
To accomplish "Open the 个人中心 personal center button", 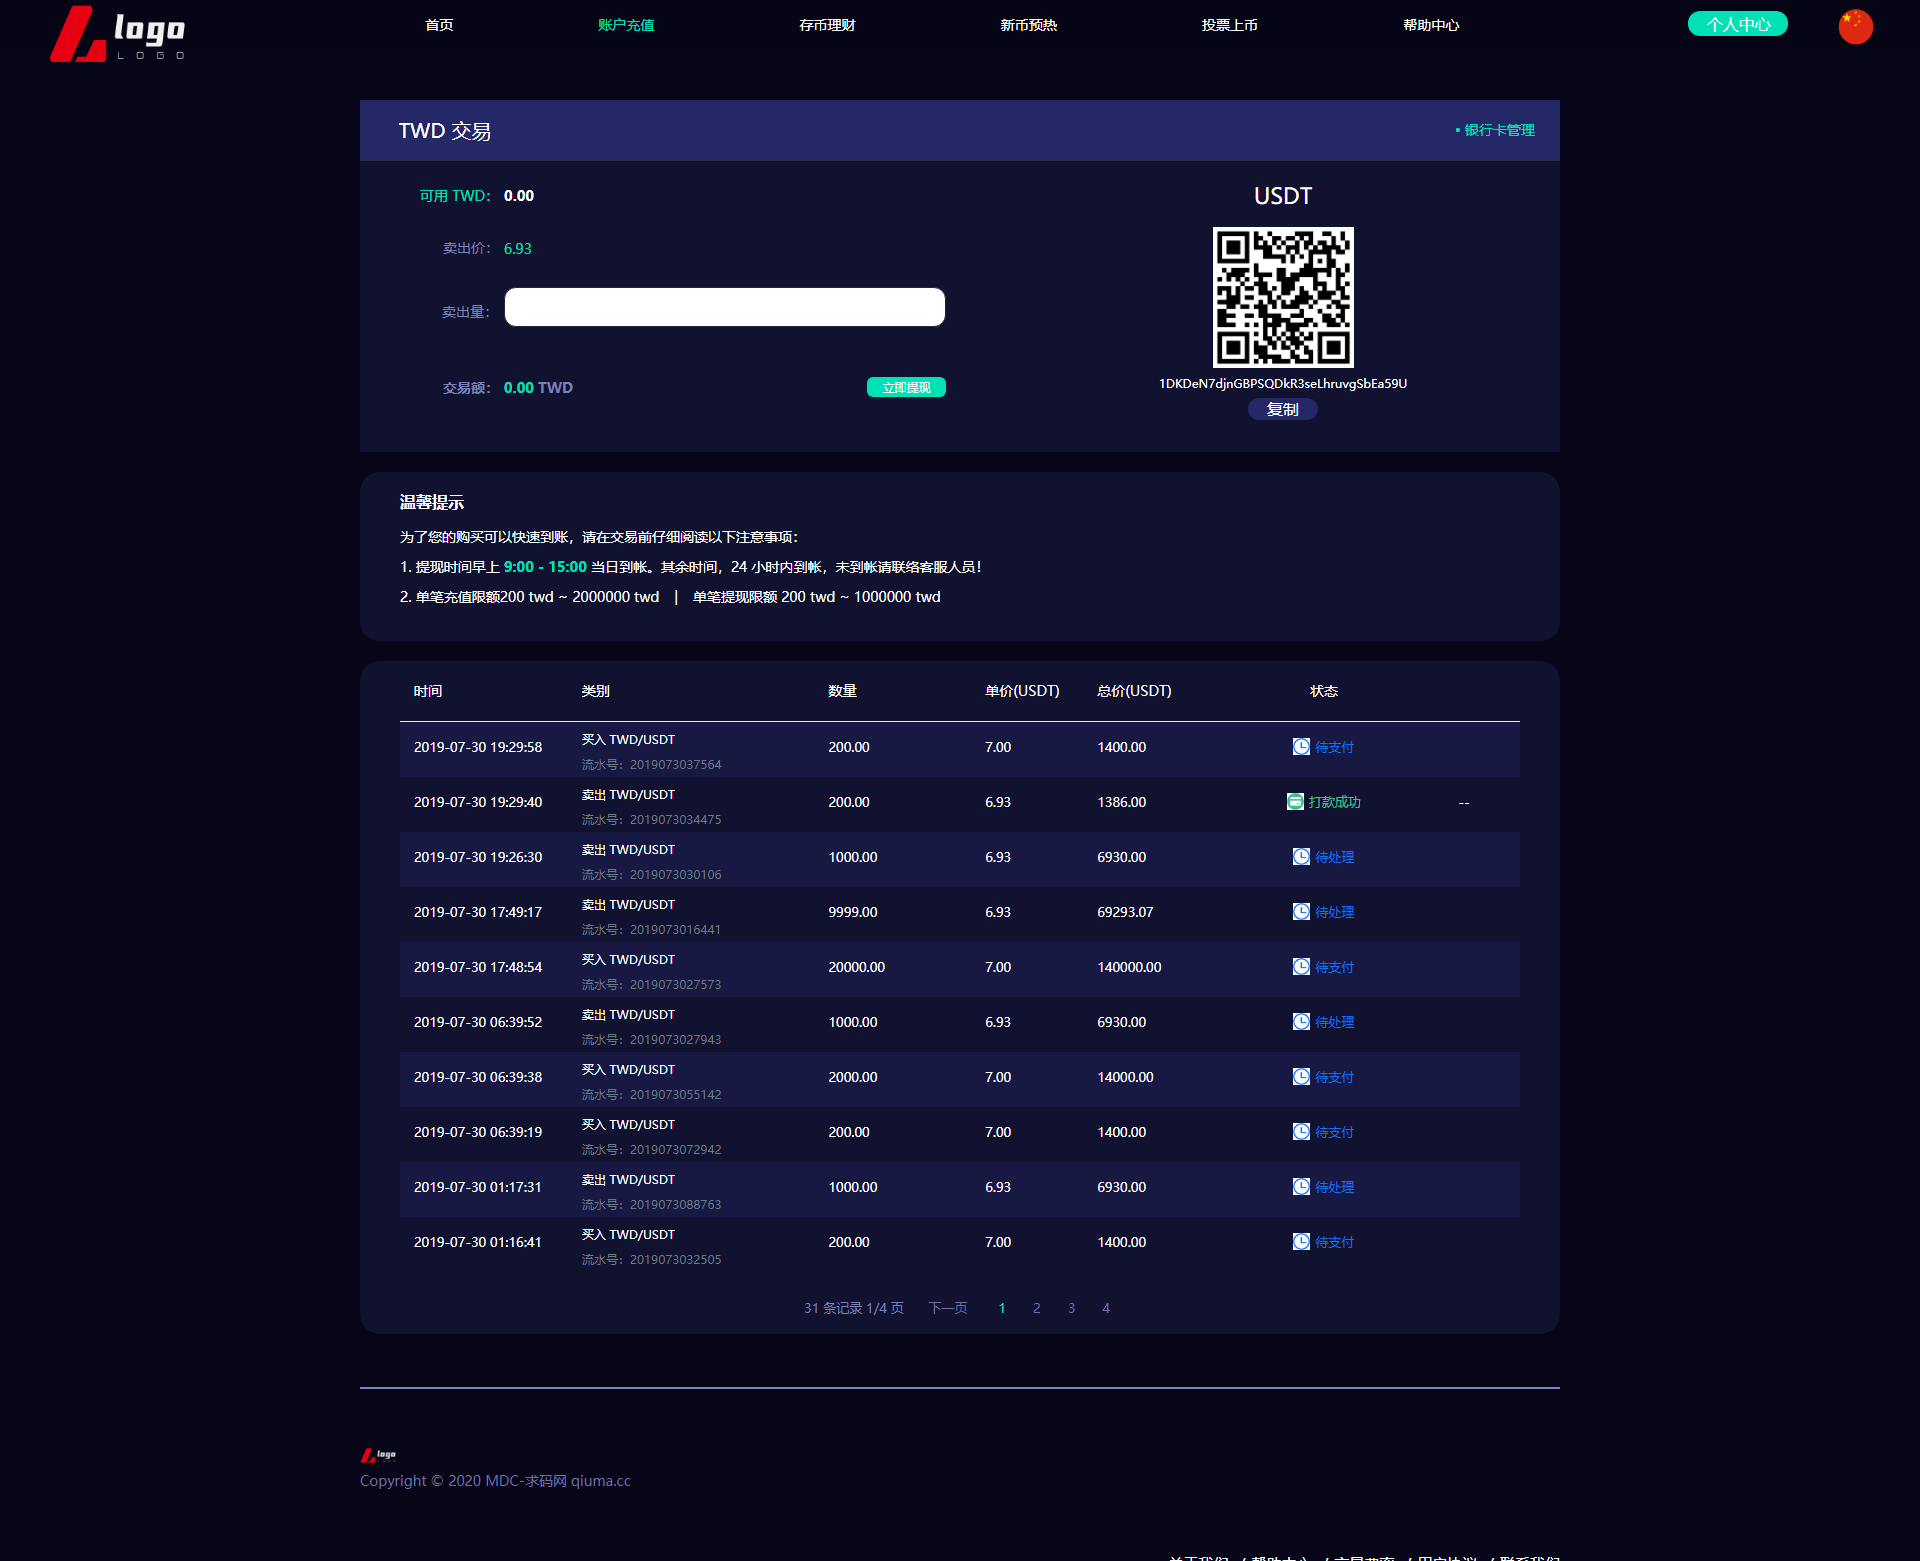I will click(1737, 24).
